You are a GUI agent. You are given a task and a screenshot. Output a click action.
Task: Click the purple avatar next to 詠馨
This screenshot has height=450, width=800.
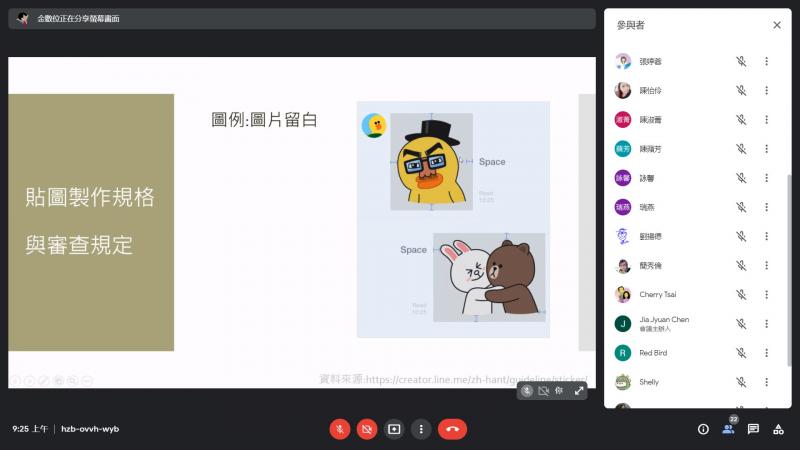coord(623,178)
